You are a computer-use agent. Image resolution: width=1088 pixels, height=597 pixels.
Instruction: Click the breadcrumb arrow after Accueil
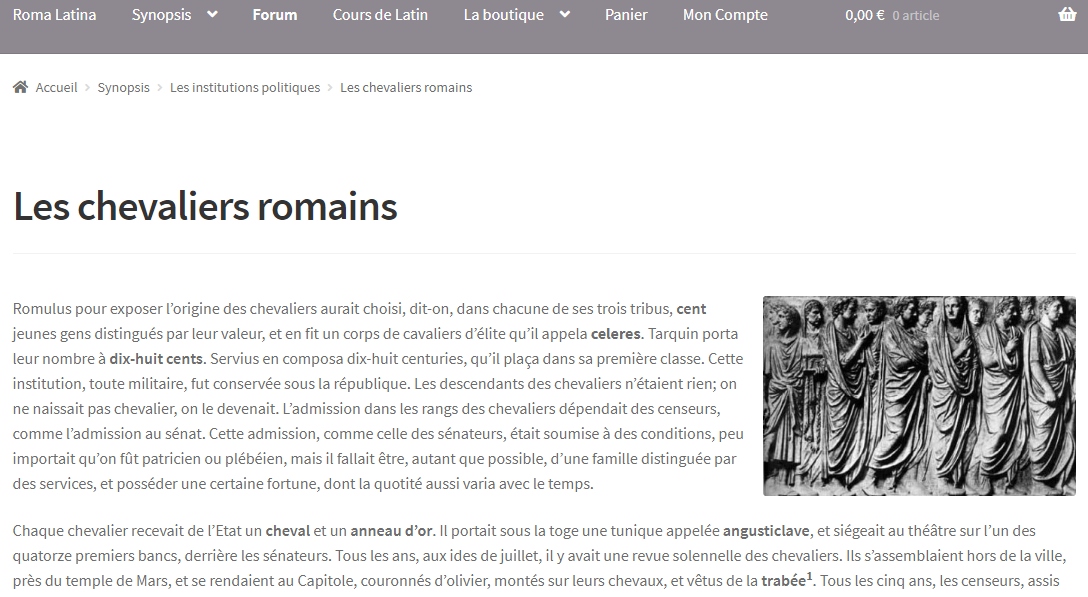point(87,88)
